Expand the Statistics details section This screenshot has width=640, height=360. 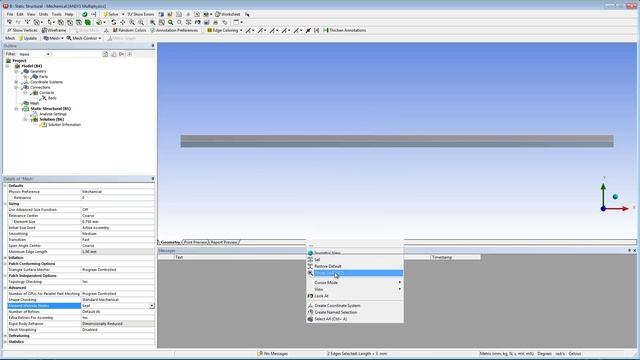coord(5,342)
